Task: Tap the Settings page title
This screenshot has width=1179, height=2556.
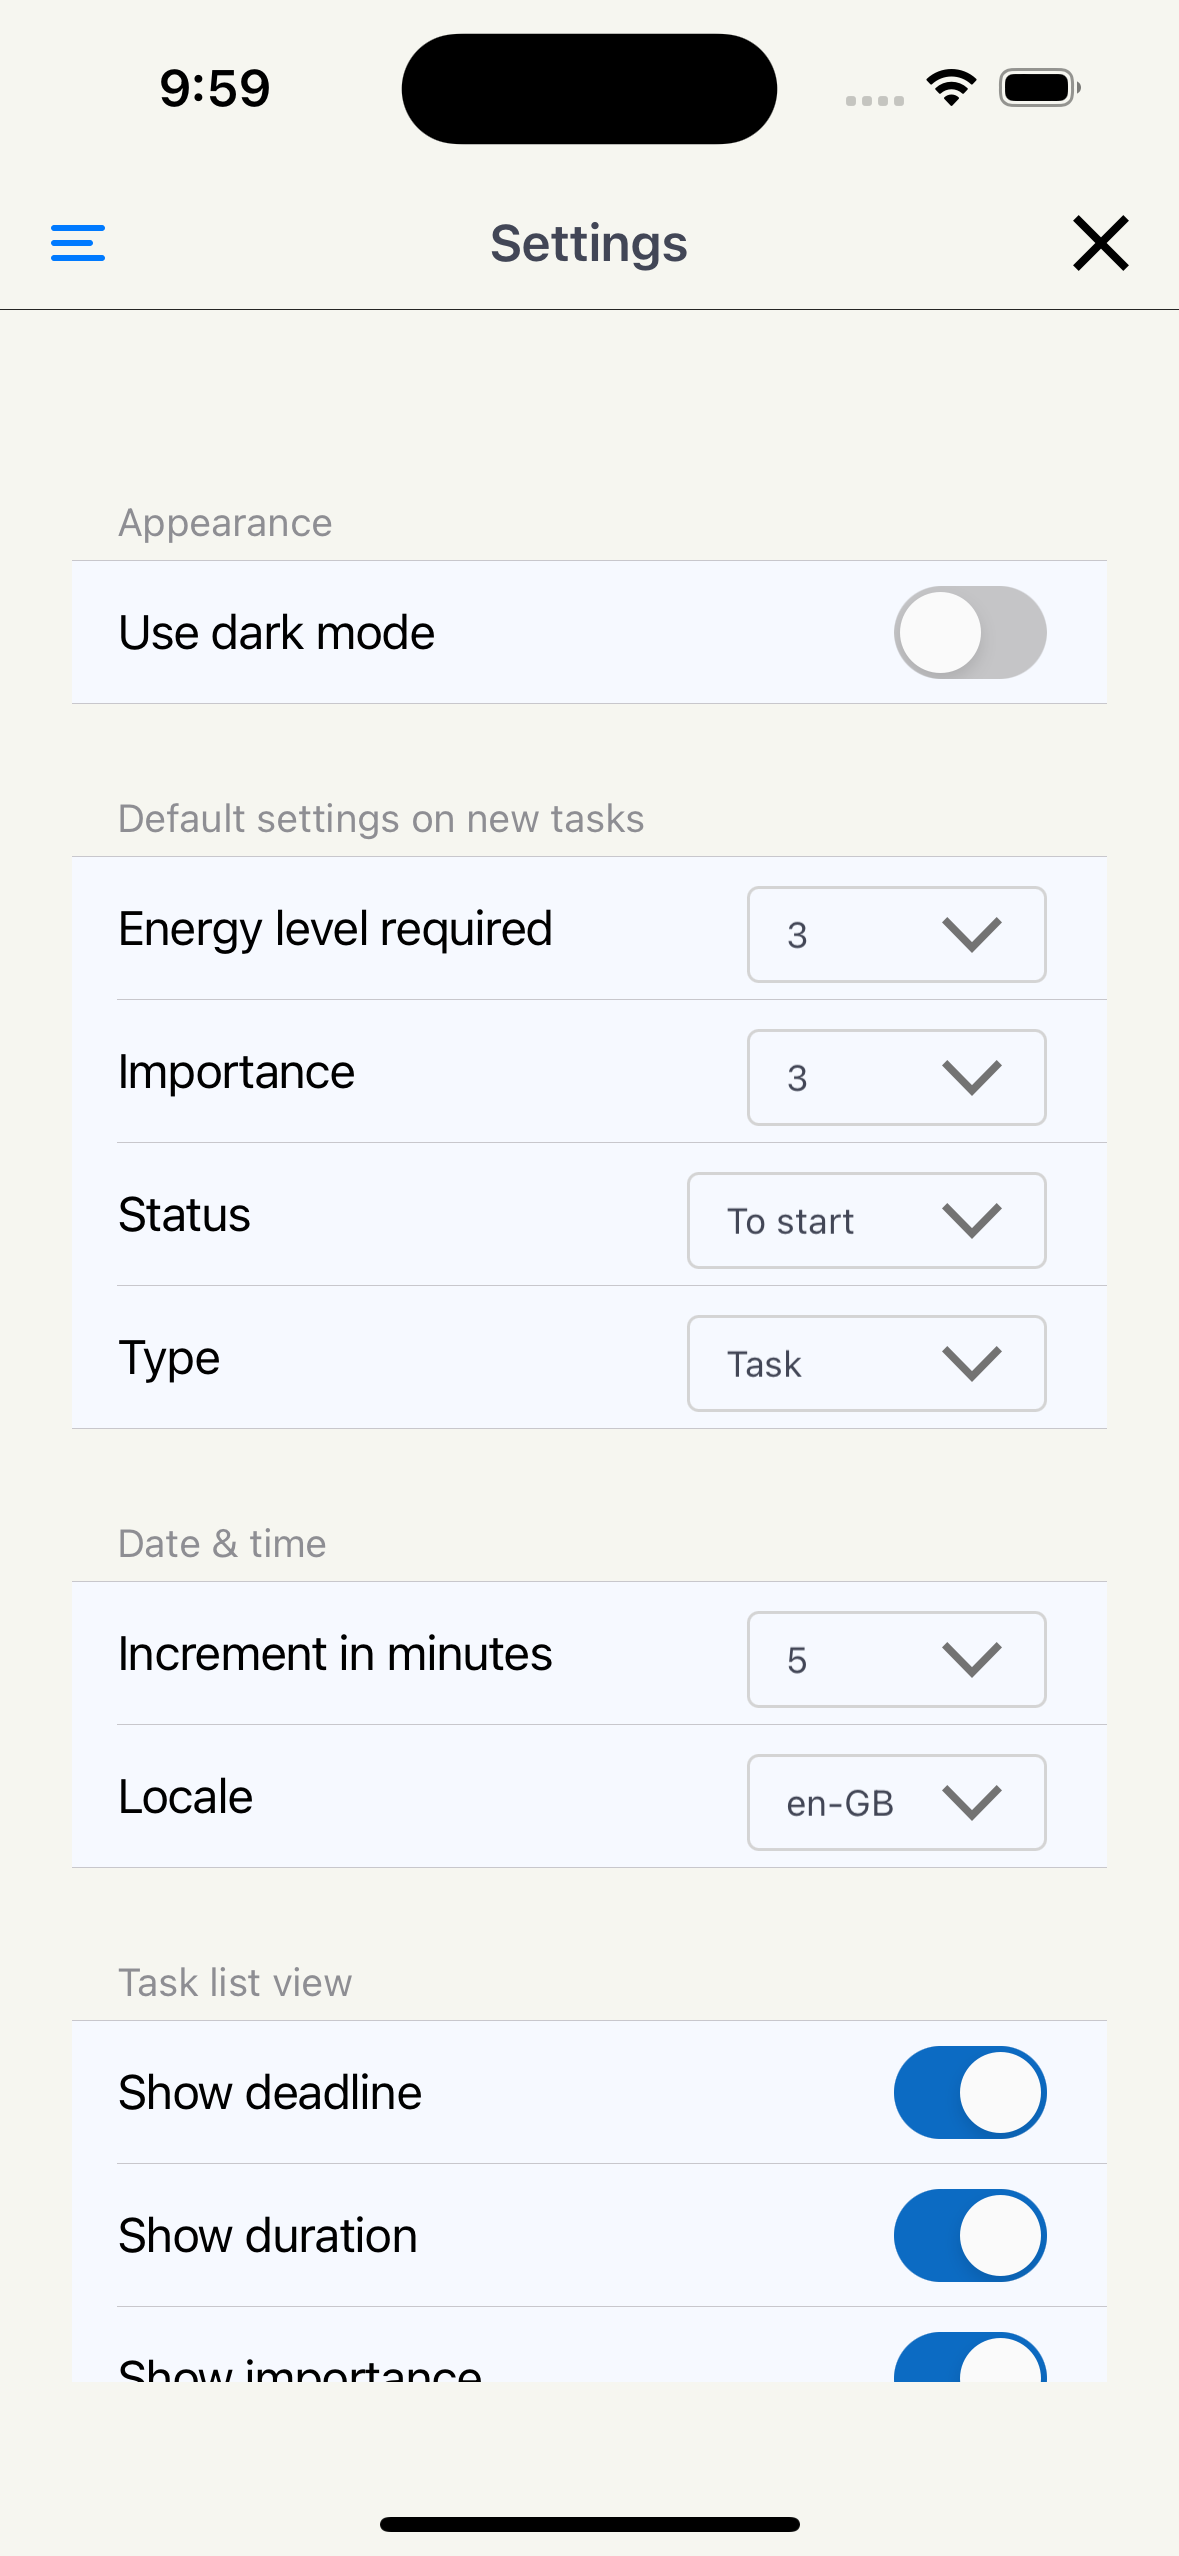Action: point(588,243)
